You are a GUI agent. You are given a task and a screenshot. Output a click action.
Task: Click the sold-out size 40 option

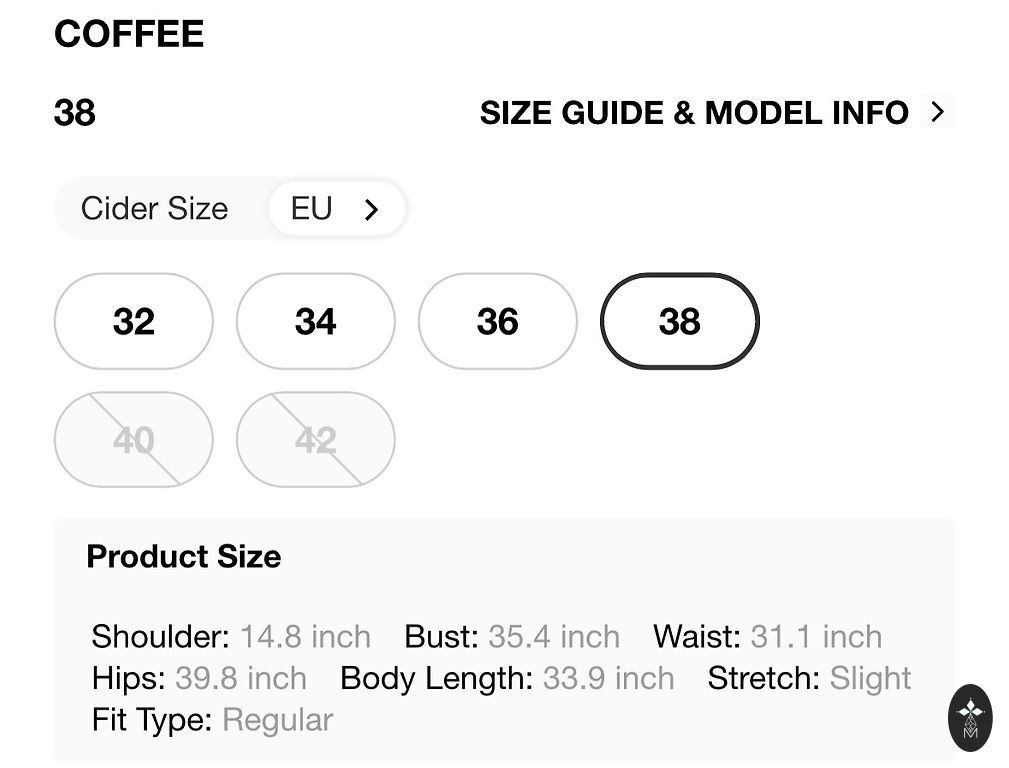tap(133, 439)
